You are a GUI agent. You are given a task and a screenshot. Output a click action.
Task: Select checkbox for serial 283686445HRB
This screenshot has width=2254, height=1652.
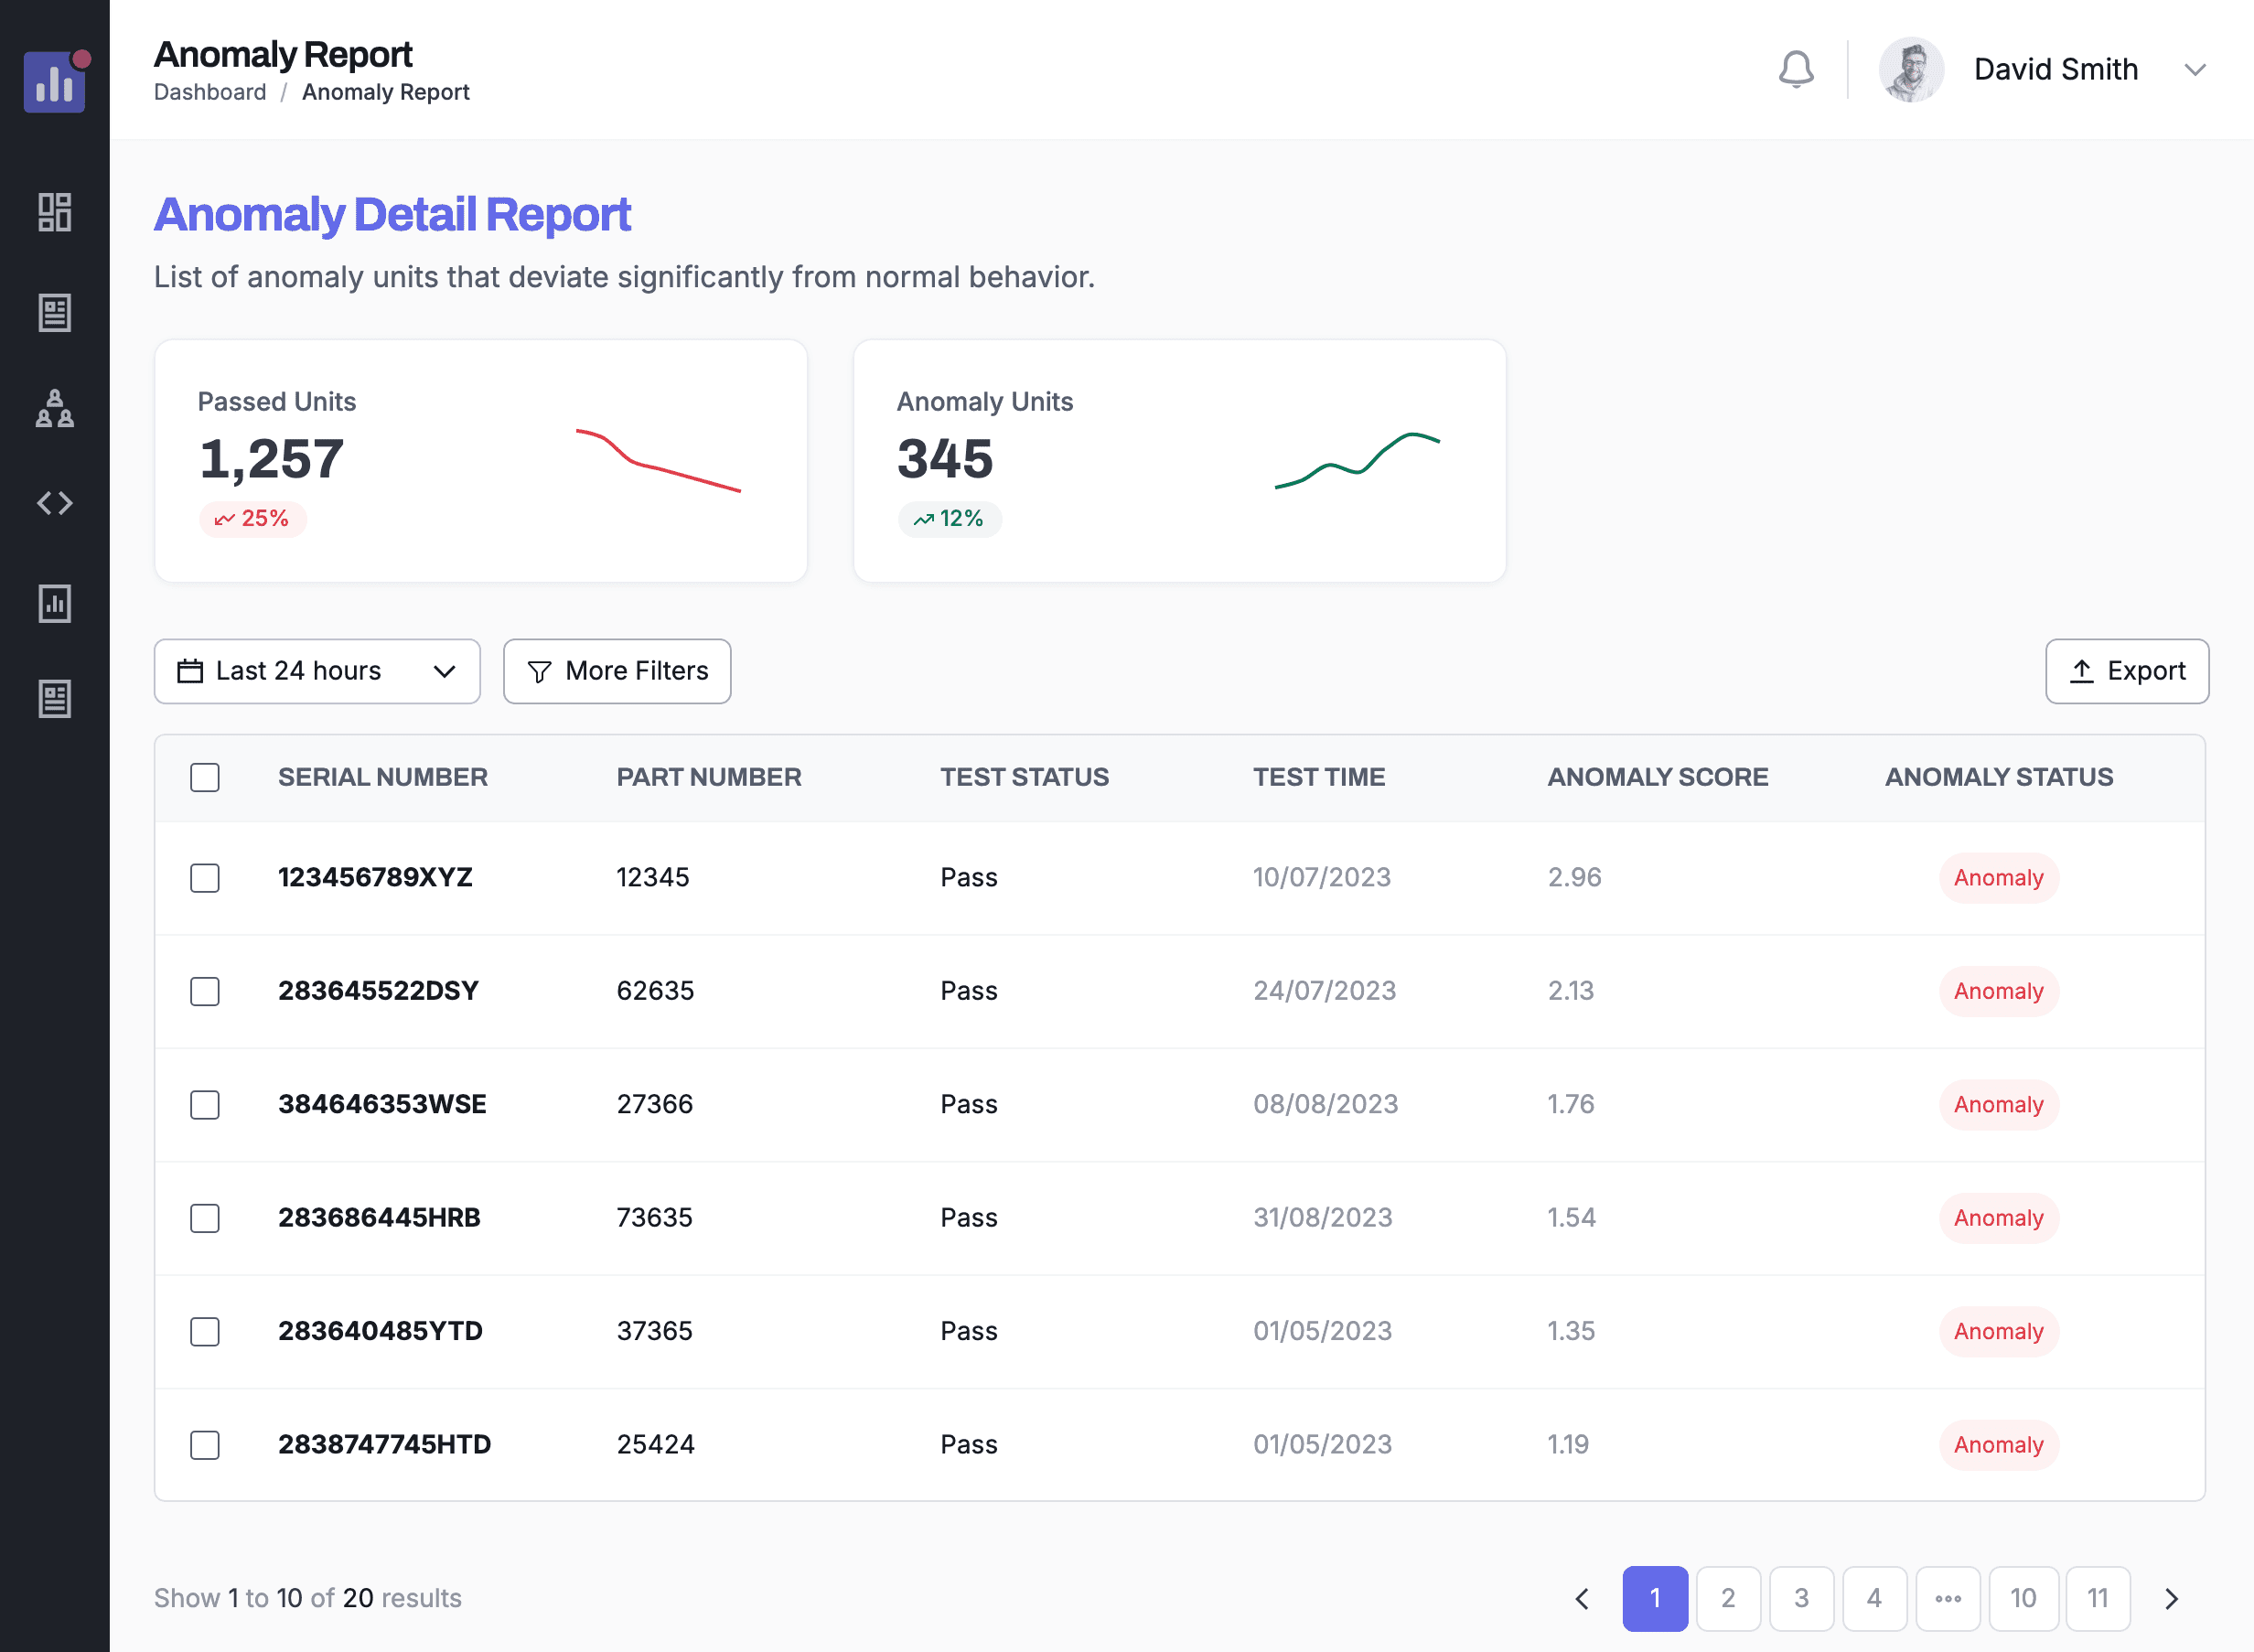(205, 1218)
